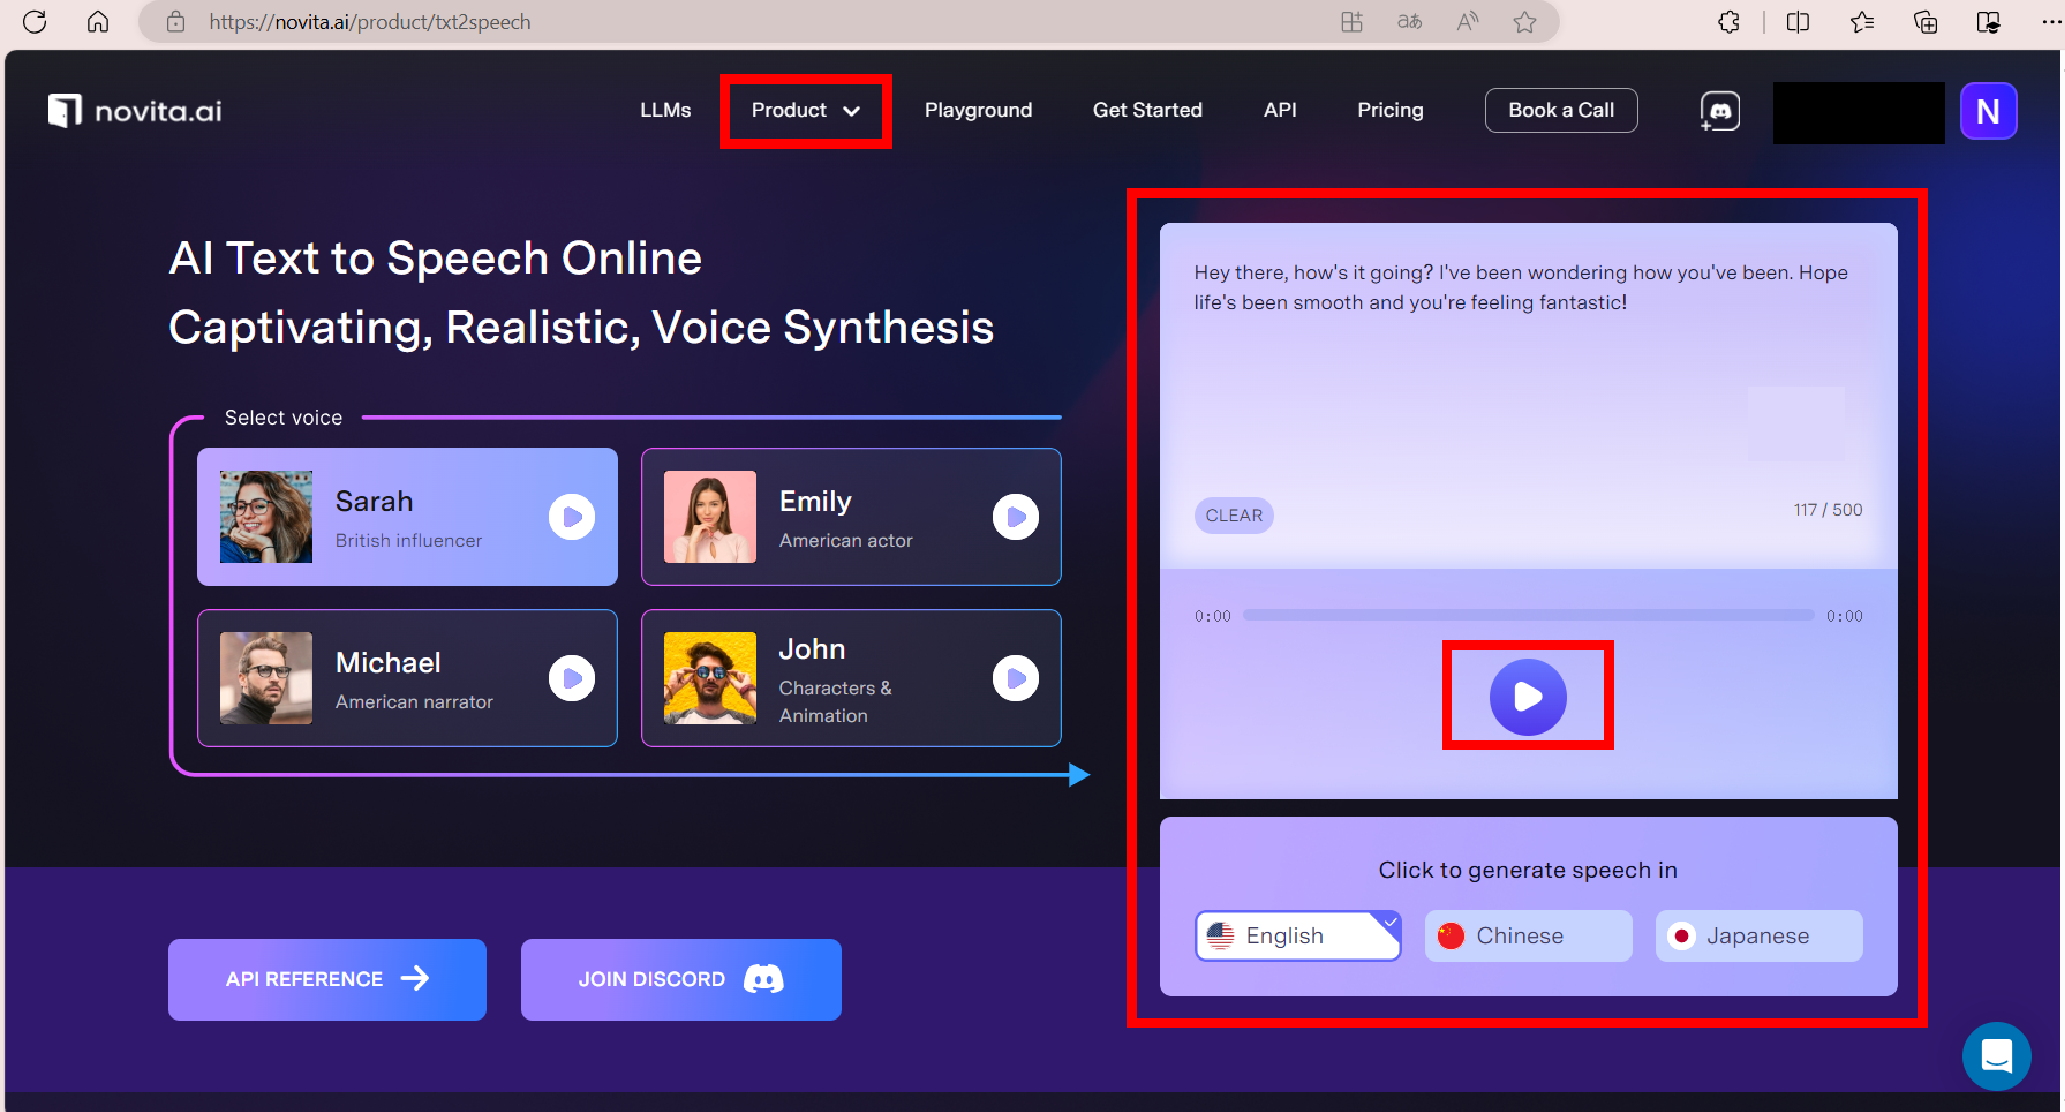Add page to browser favorites
This screenshot has width=2065, height=1112.
click(1524, 22)
